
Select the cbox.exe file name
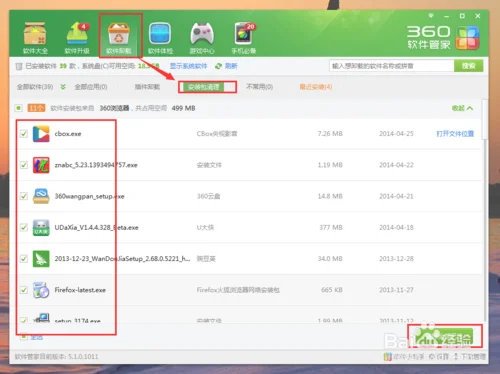point(68,134)
